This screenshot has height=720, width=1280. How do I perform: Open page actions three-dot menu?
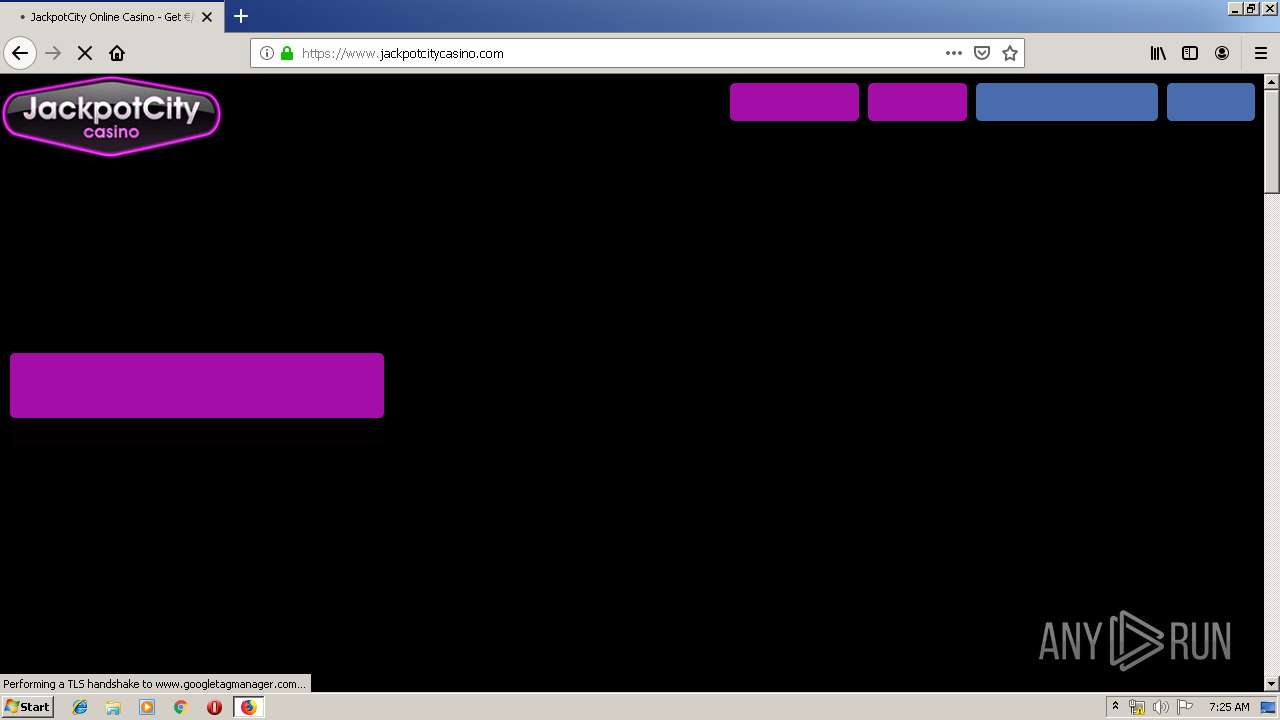click(x=954, y=53)
